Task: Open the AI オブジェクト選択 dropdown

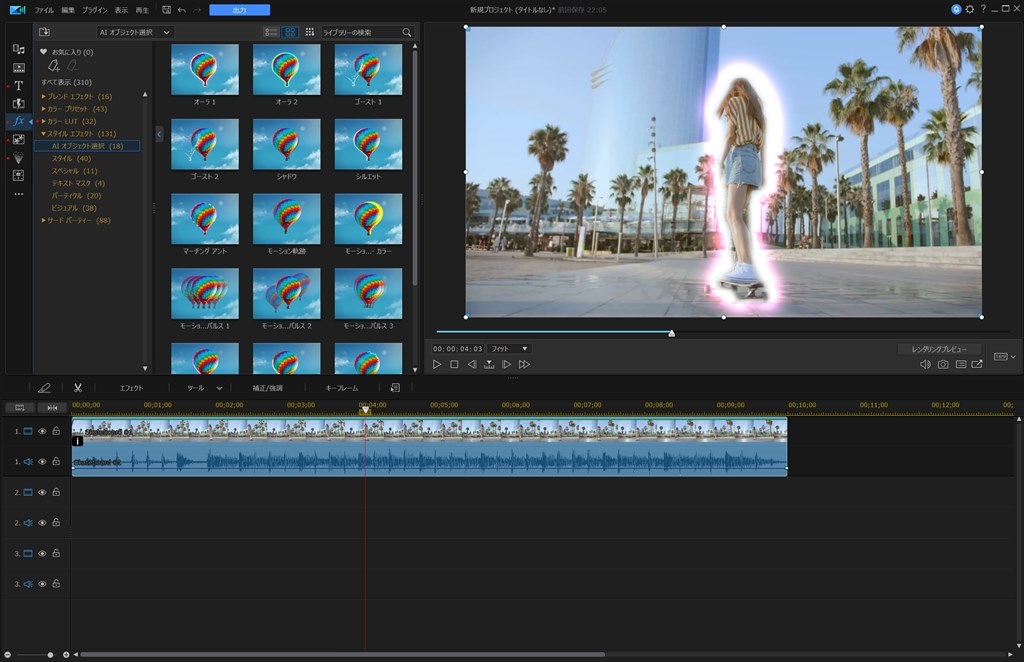Action: click(x=134, y=32)
